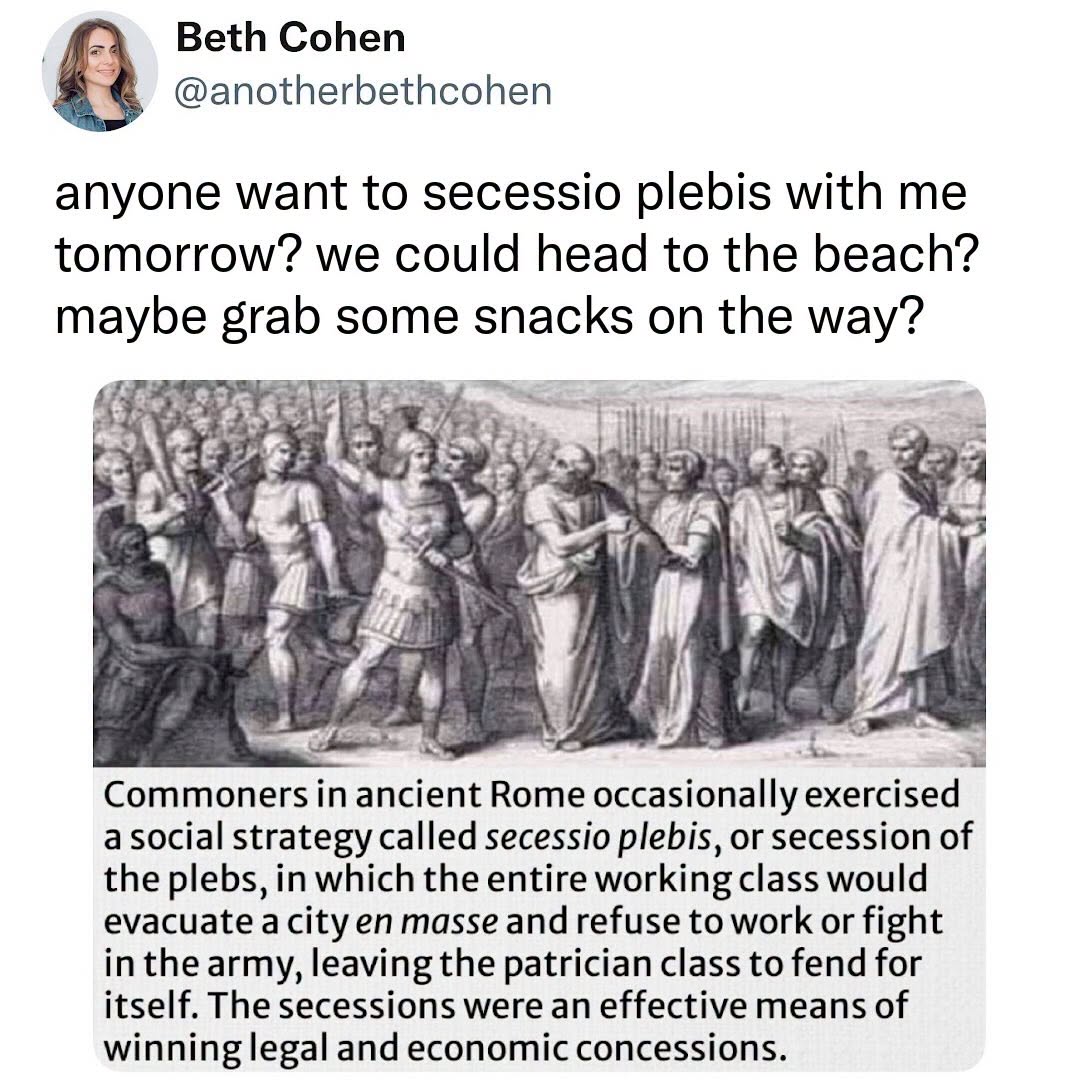
Task: Open Beth Cohen's profile avatar
Action: pos(99,72)
